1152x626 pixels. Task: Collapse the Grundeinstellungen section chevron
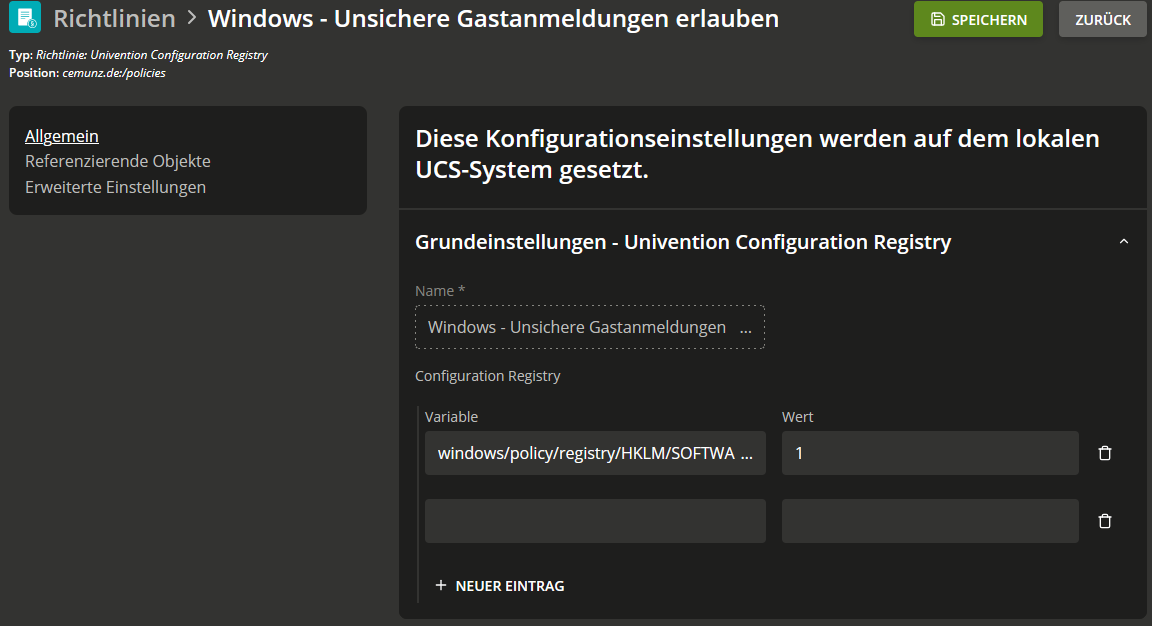pyautogui.click(x=1123, y=242)
